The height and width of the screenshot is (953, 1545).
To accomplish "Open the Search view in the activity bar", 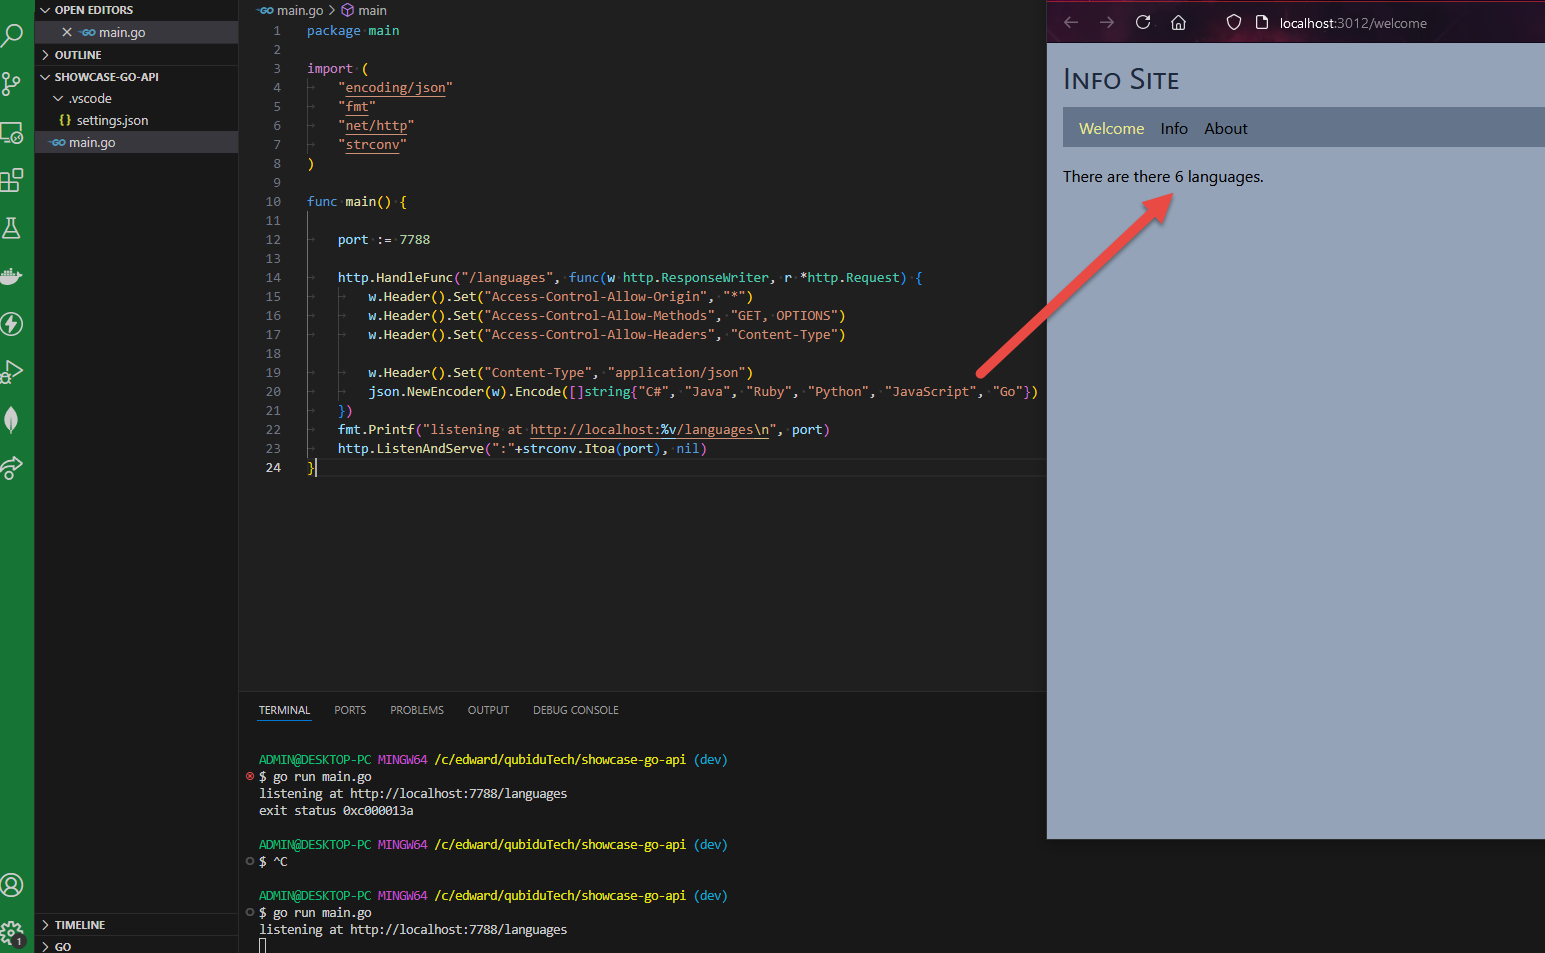I will (12, 36).
